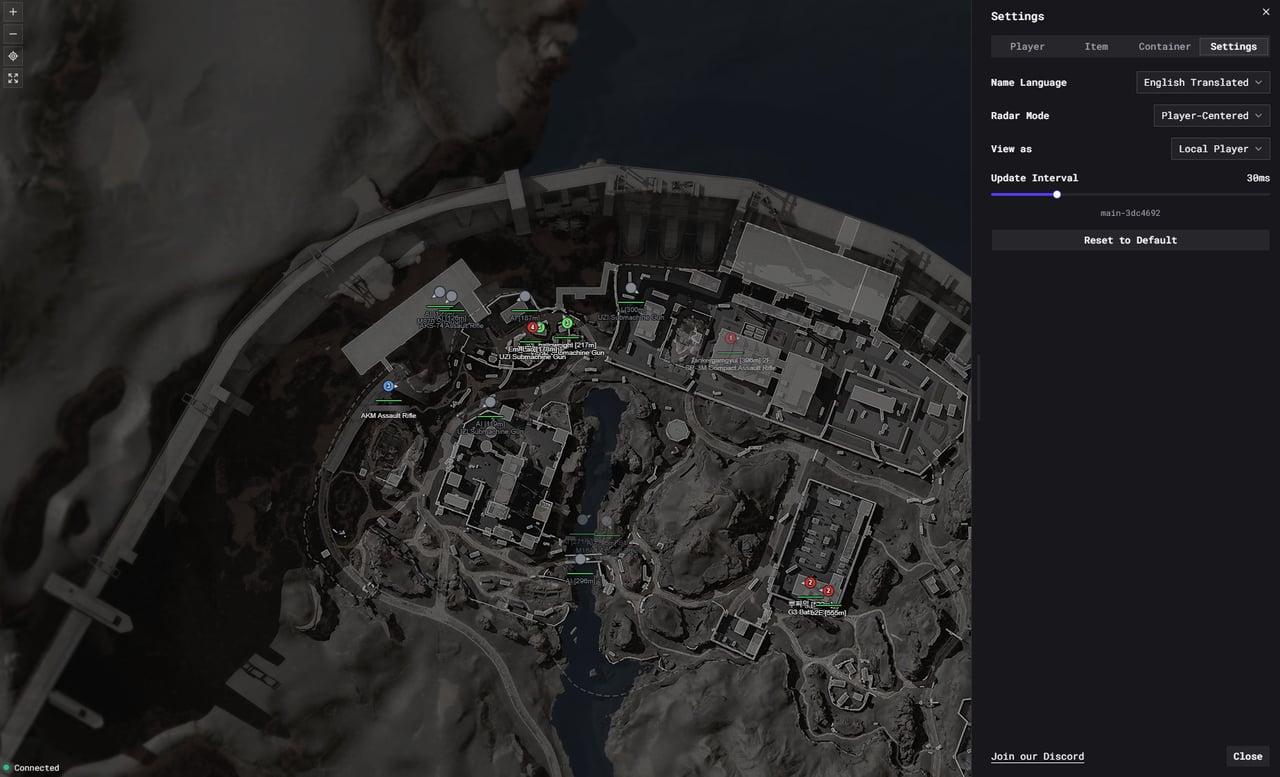Click Reset to Default button
The height and width of the screenshot is (777, 1280).
[x=1130, y=240]
